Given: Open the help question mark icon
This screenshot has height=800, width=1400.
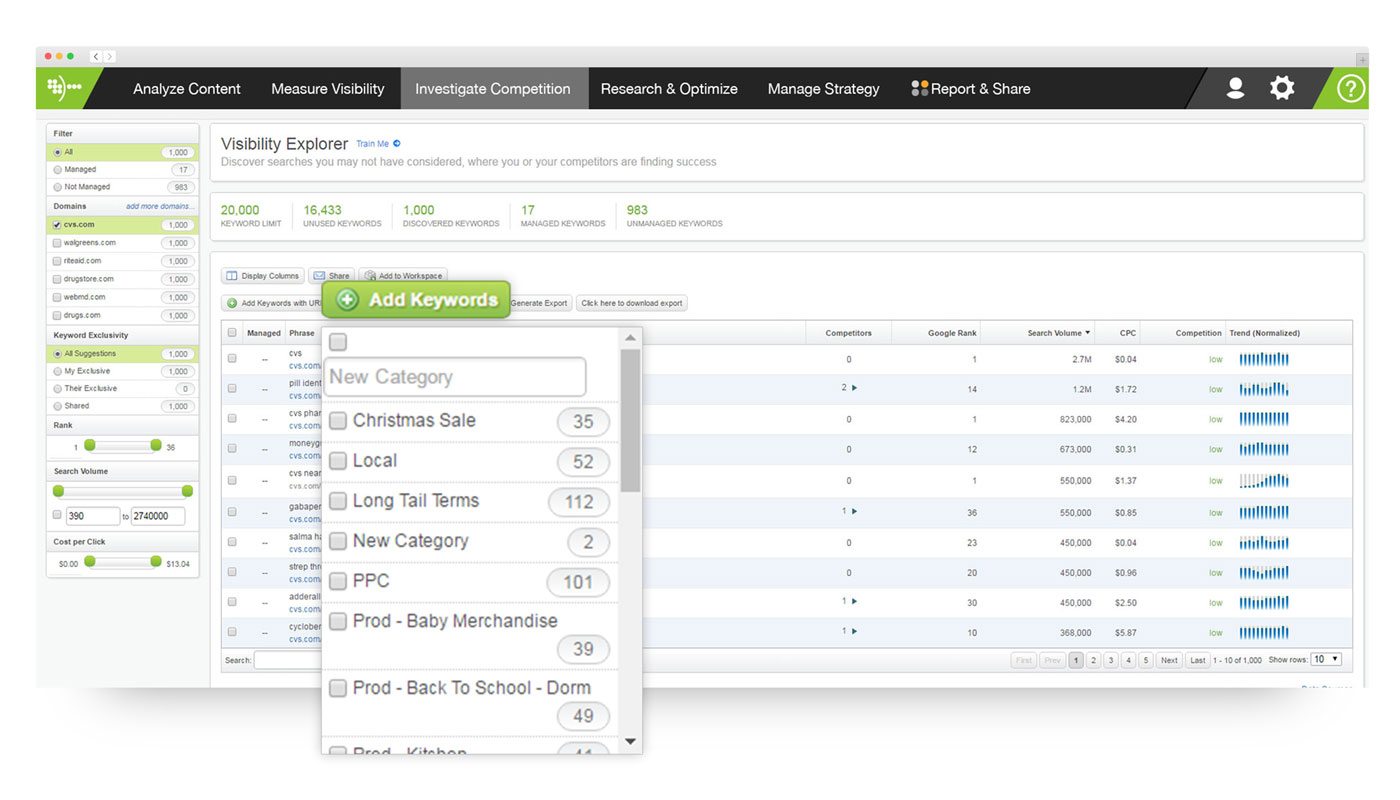Looking at the screenshot, I should (1350, 88).
